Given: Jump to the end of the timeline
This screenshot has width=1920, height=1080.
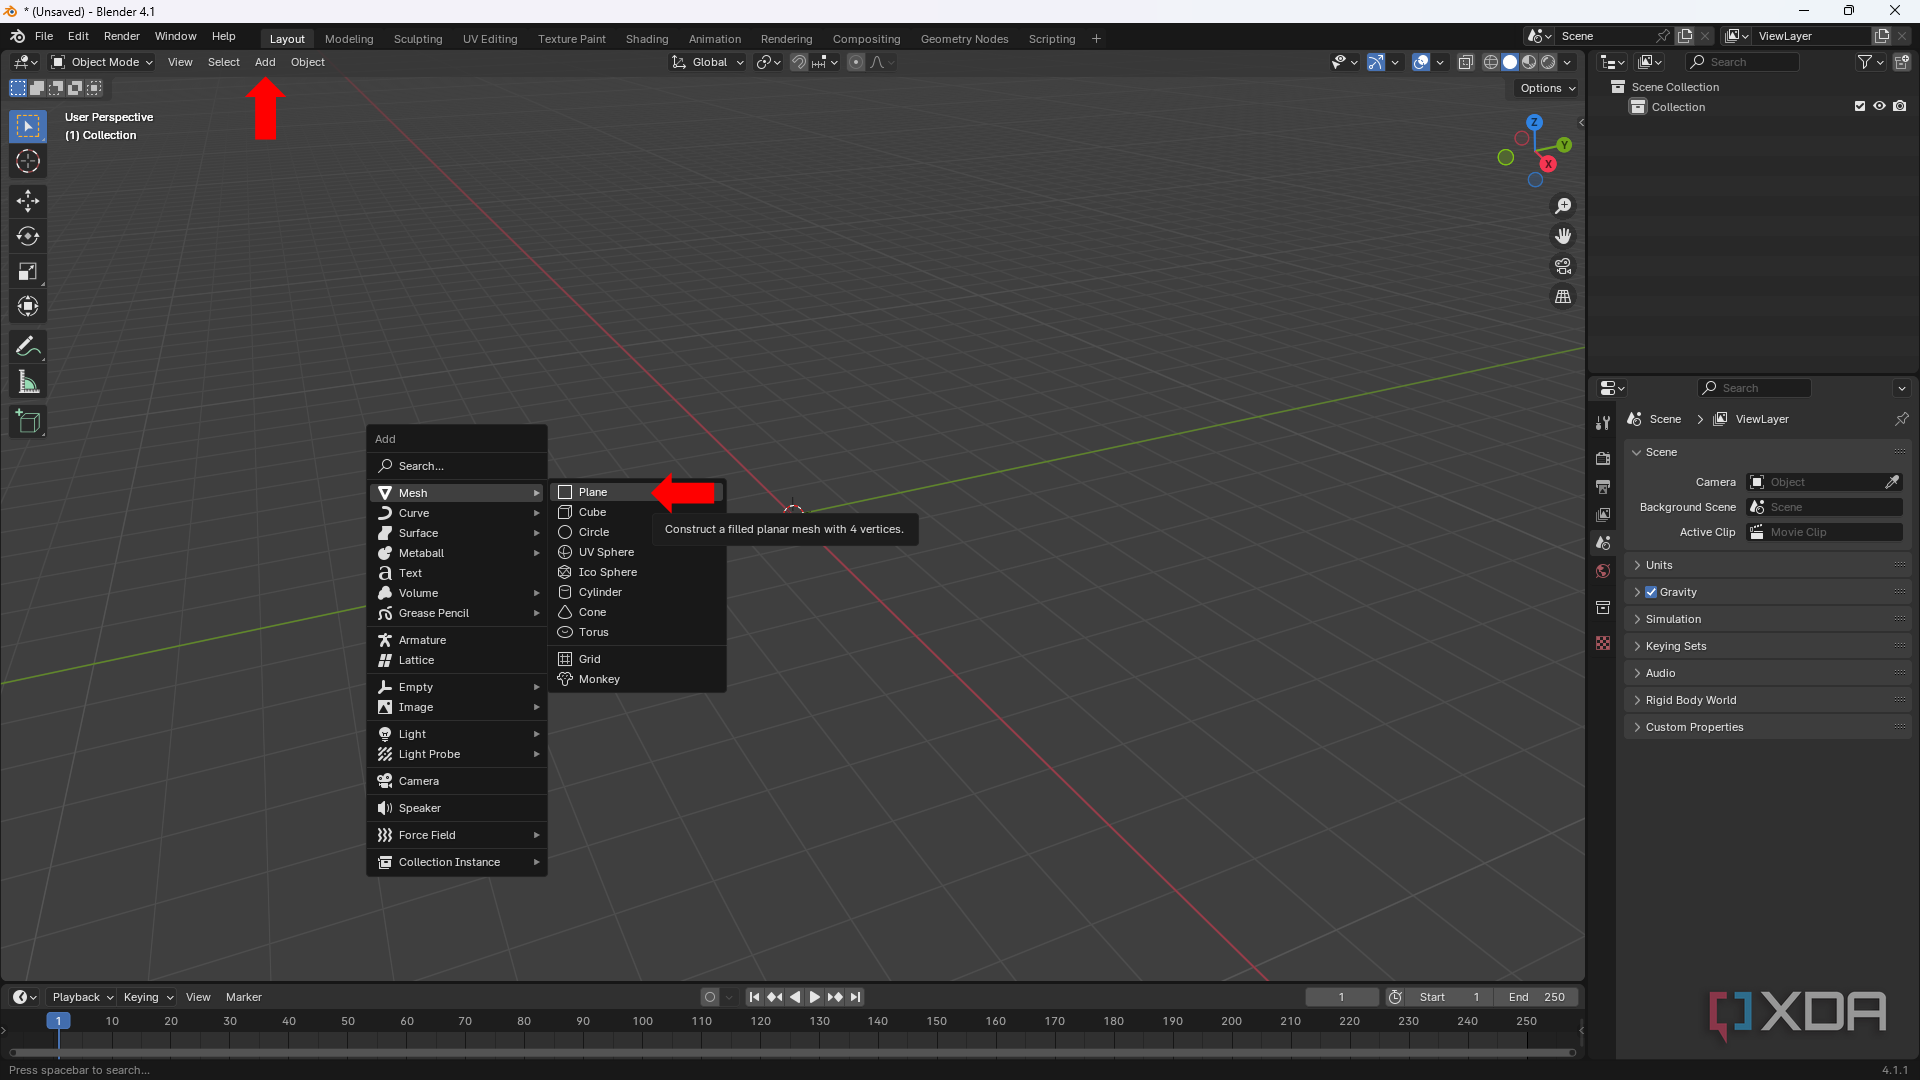Looking at the screenshot, I should [x=855, y=996].
